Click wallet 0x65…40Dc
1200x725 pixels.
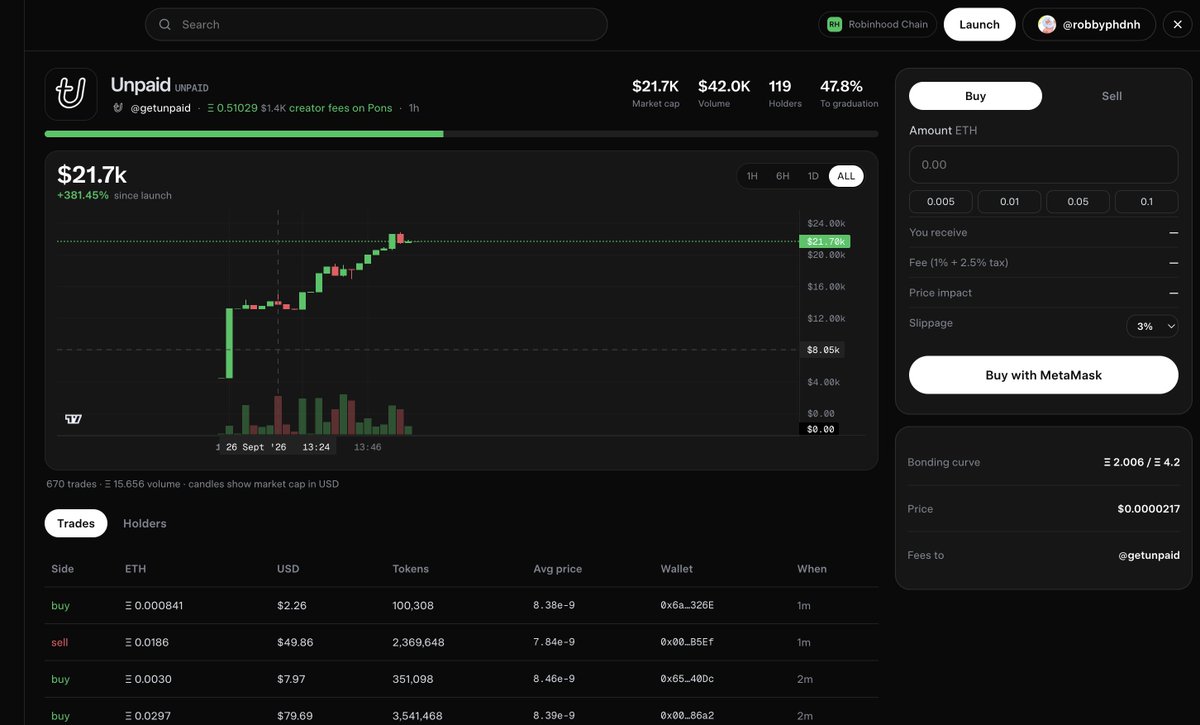point(687,679)
